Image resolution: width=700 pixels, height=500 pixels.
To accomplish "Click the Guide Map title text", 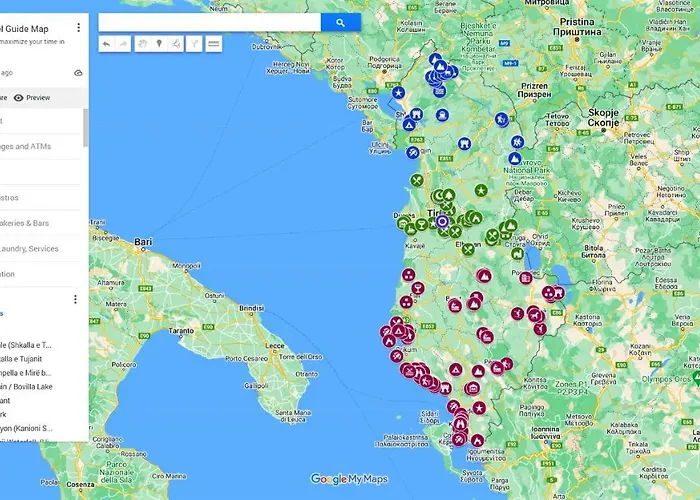I will click(25, 29).
